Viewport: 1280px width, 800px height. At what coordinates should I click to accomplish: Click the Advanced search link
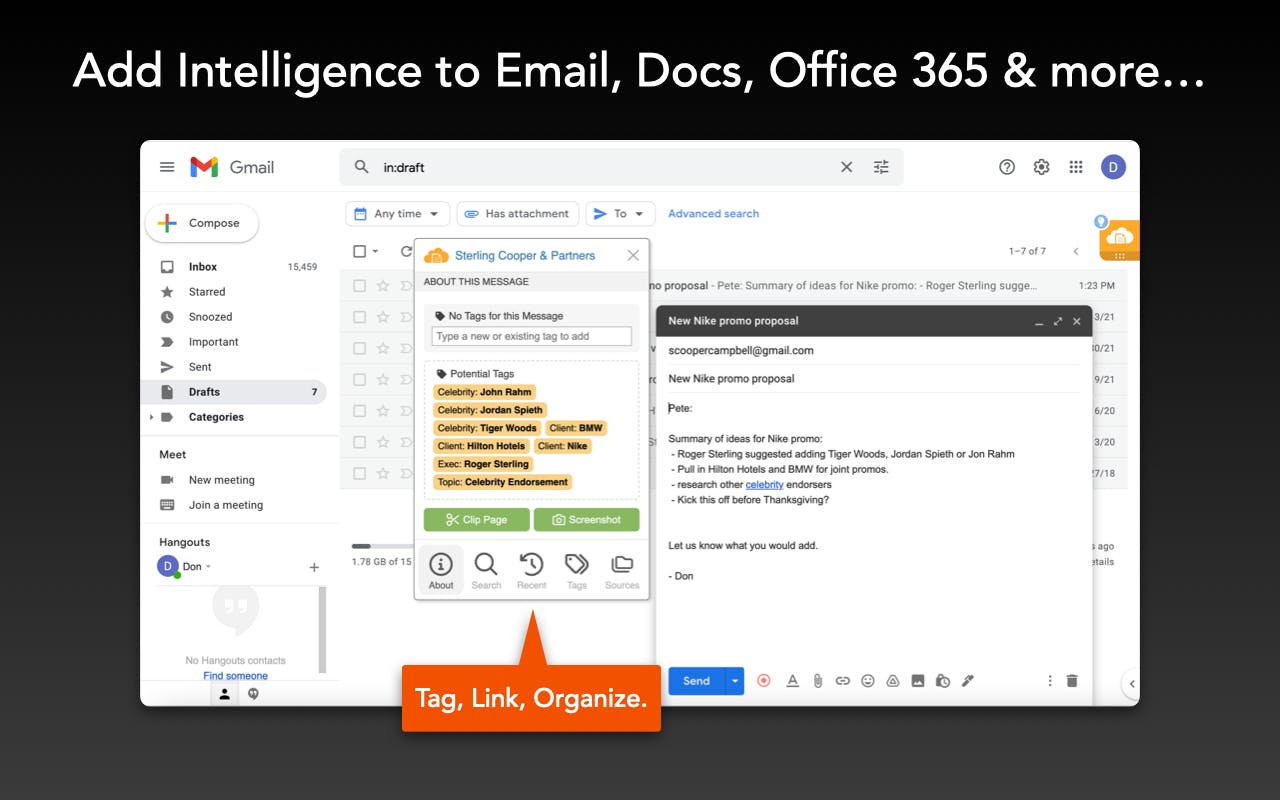pyautogui.click(x=713, y=214)
